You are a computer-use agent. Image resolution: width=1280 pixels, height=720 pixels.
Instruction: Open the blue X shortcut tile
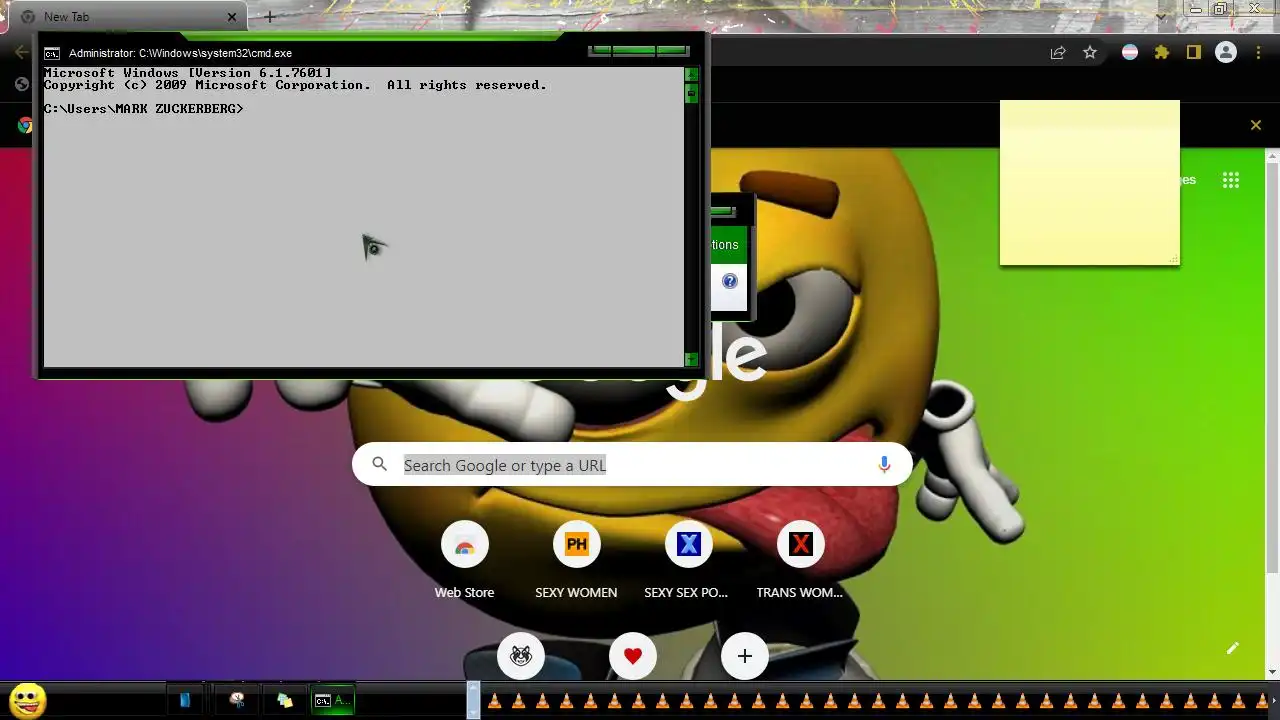coord(688,545)
